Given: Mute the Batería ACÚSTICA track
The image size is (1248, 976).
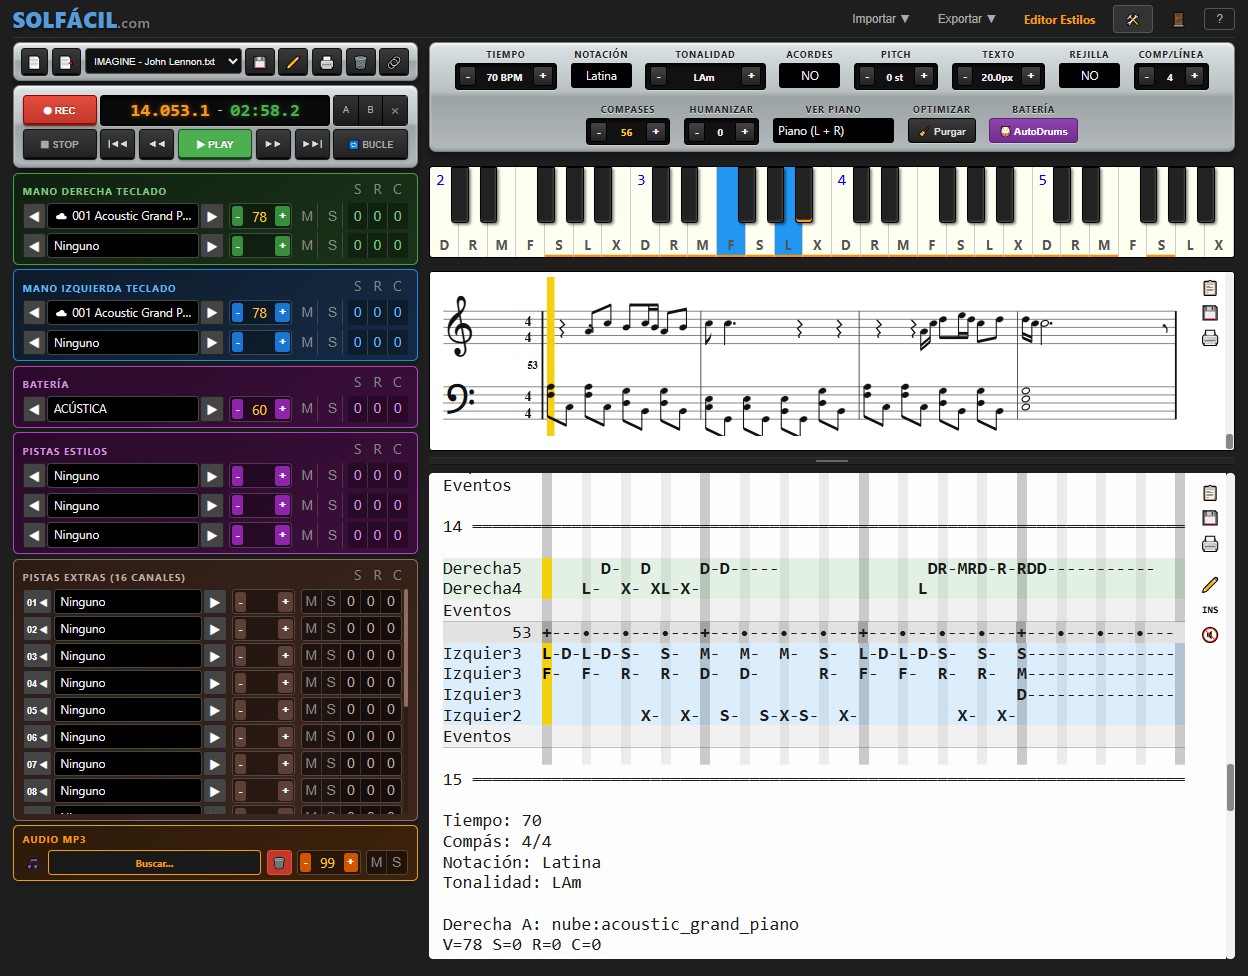Looking at the screenshot, I should tap(307, 408).
